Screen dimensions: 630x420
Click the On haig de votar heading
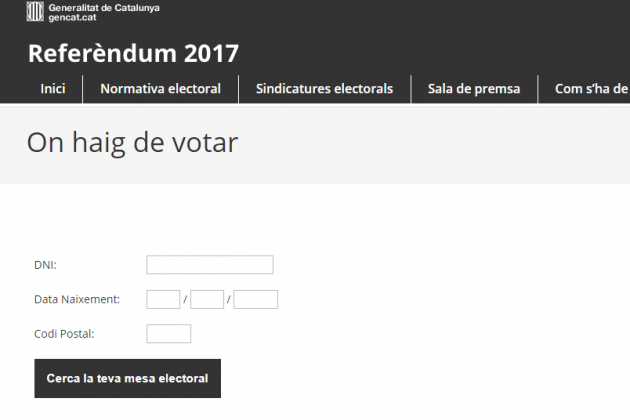point(132,142)
